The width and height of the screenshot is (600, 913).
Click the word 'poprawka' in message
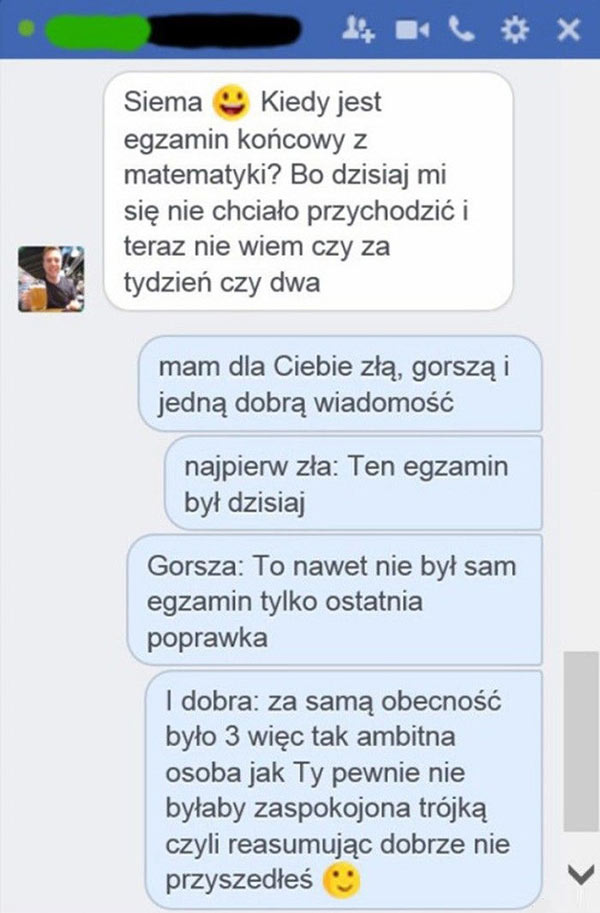(207, 639)
